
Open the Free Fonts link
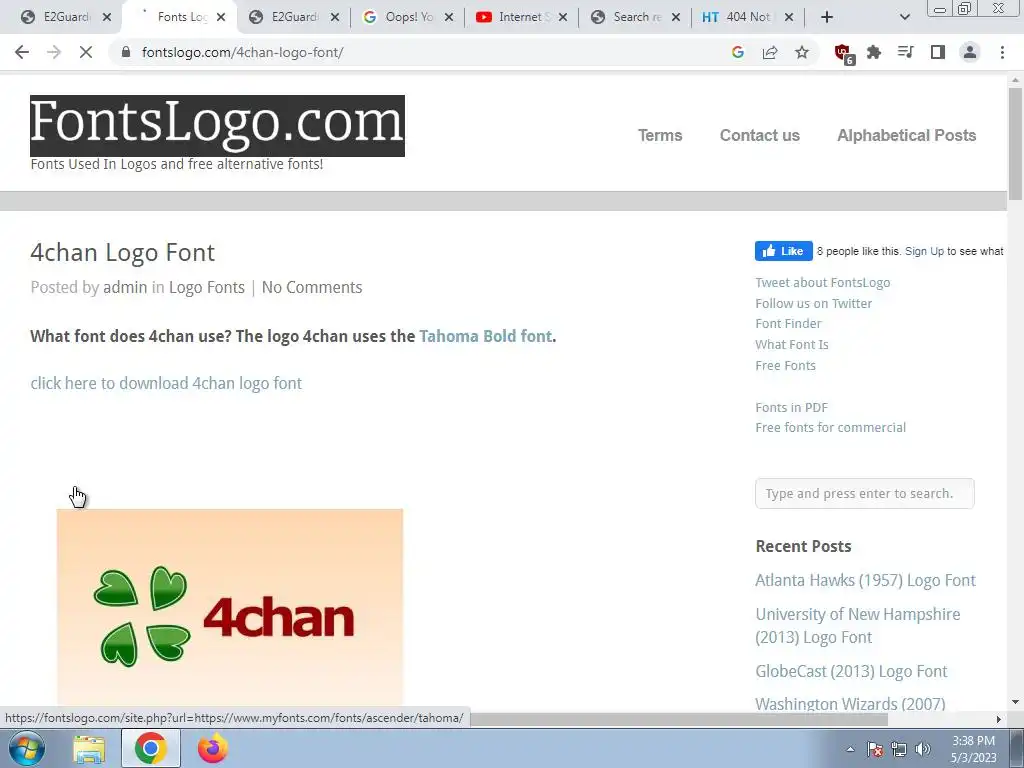coord(785,366)
